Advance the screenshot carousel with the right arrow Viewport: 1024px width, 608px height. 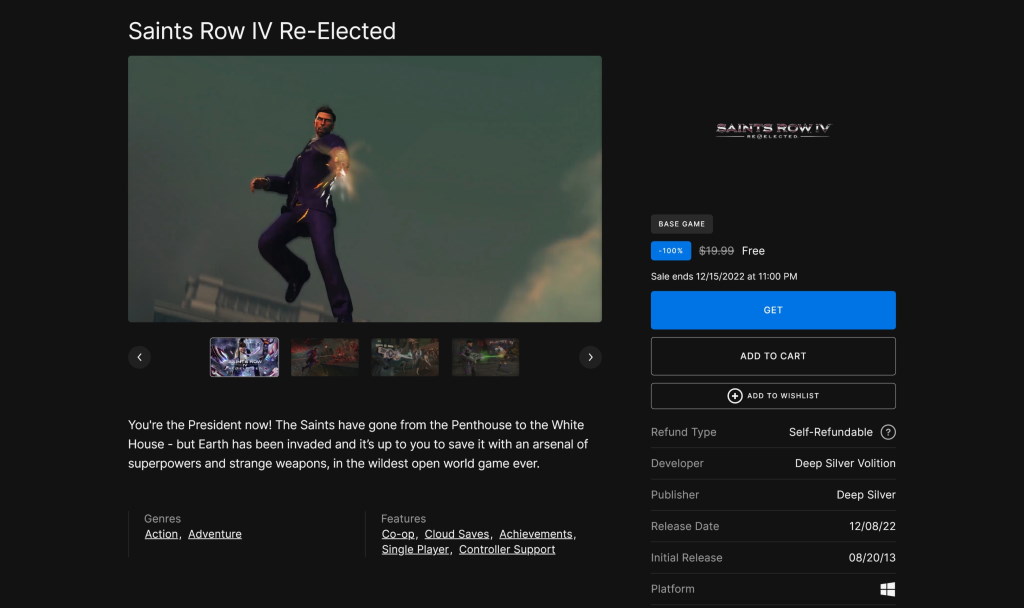[590, 357]
